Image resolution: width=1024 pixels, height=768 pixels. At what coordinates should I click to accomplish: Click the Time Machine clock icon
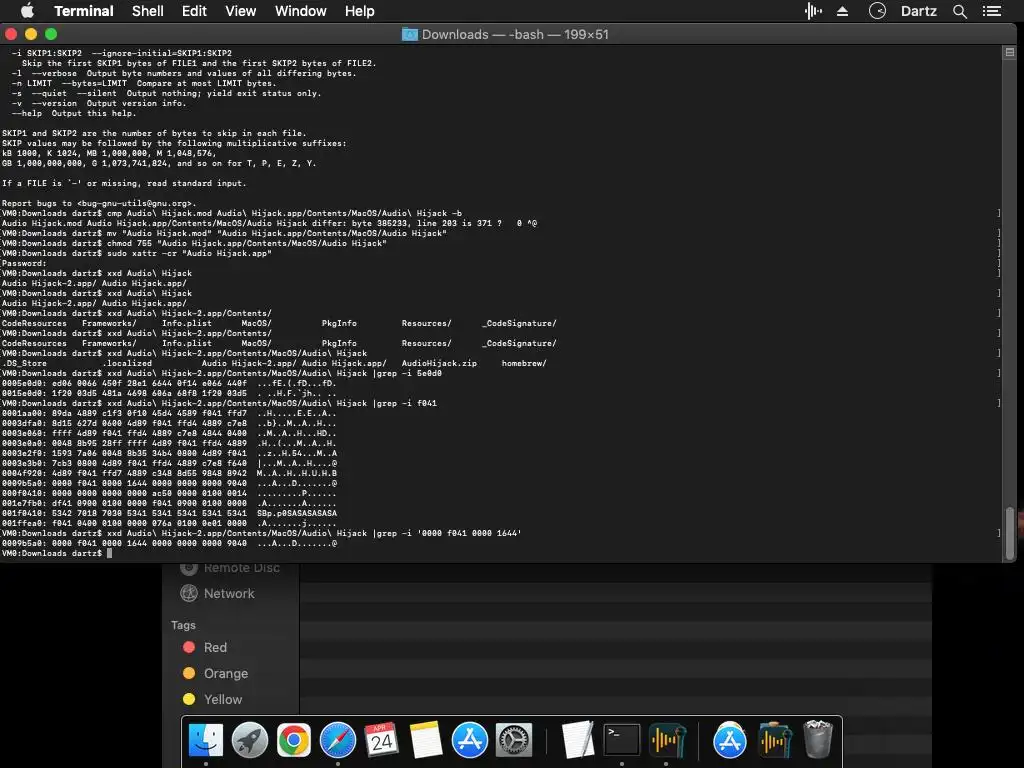877,11
